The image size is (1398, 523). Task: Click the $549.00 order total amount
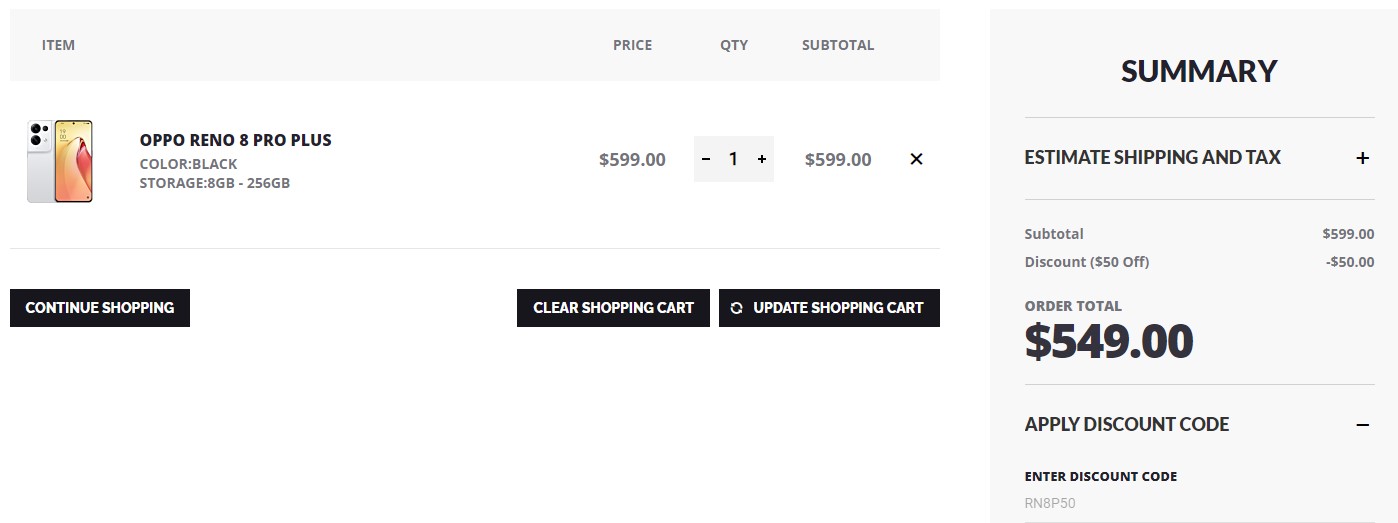point(1108,342)
